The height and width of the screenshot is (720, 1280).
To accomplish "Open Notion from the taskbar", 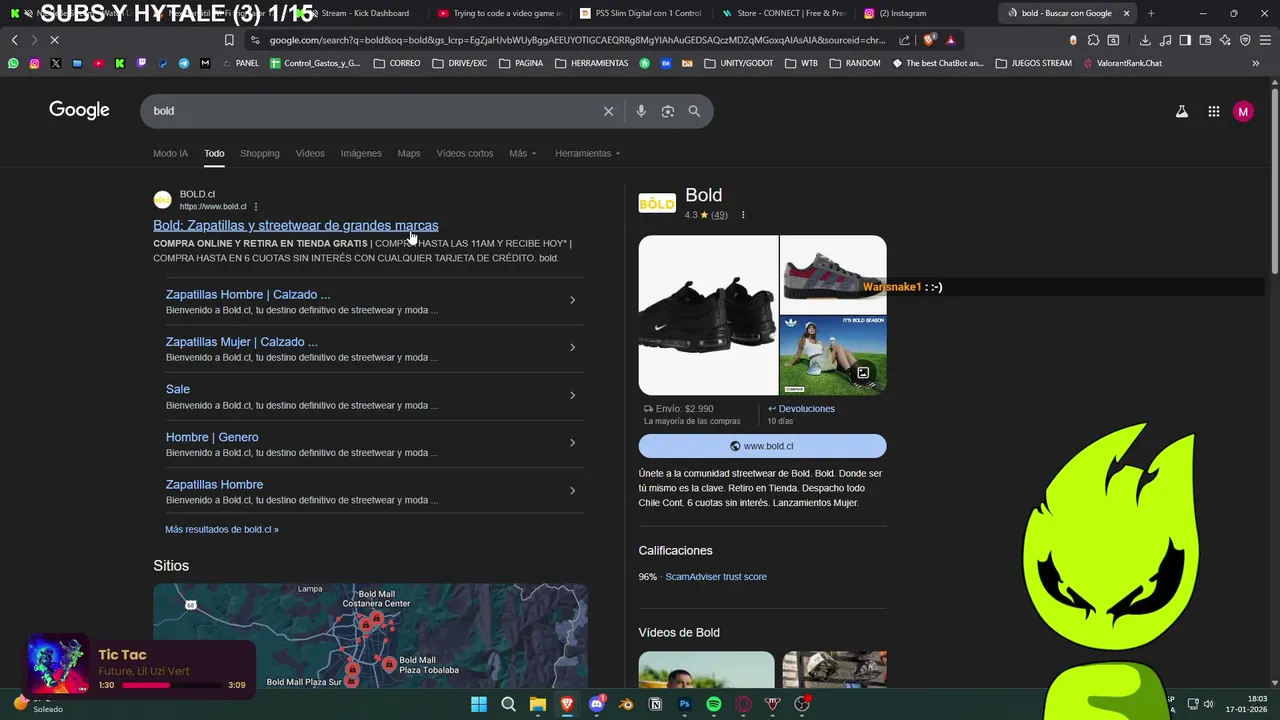I will coord(656,704).
